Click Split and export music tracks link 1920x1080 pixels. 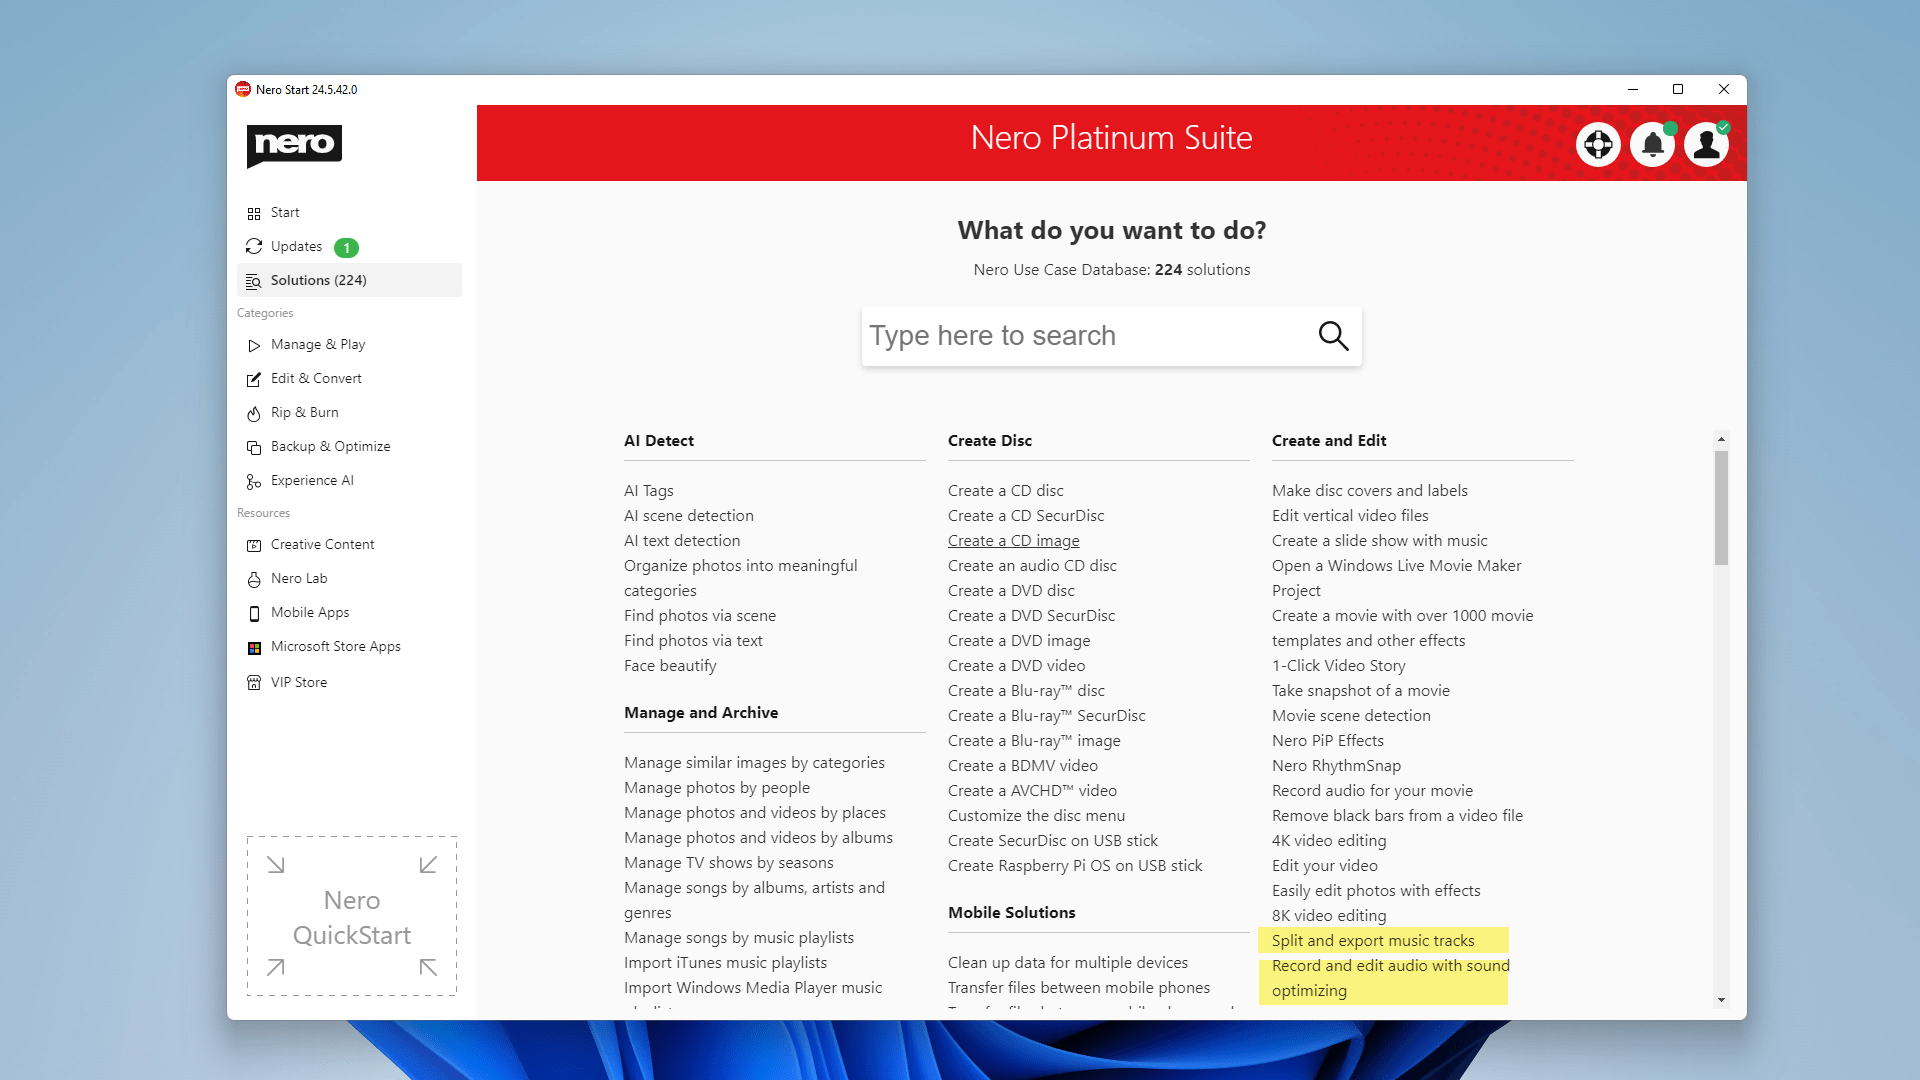click(x=1373, y=940)
